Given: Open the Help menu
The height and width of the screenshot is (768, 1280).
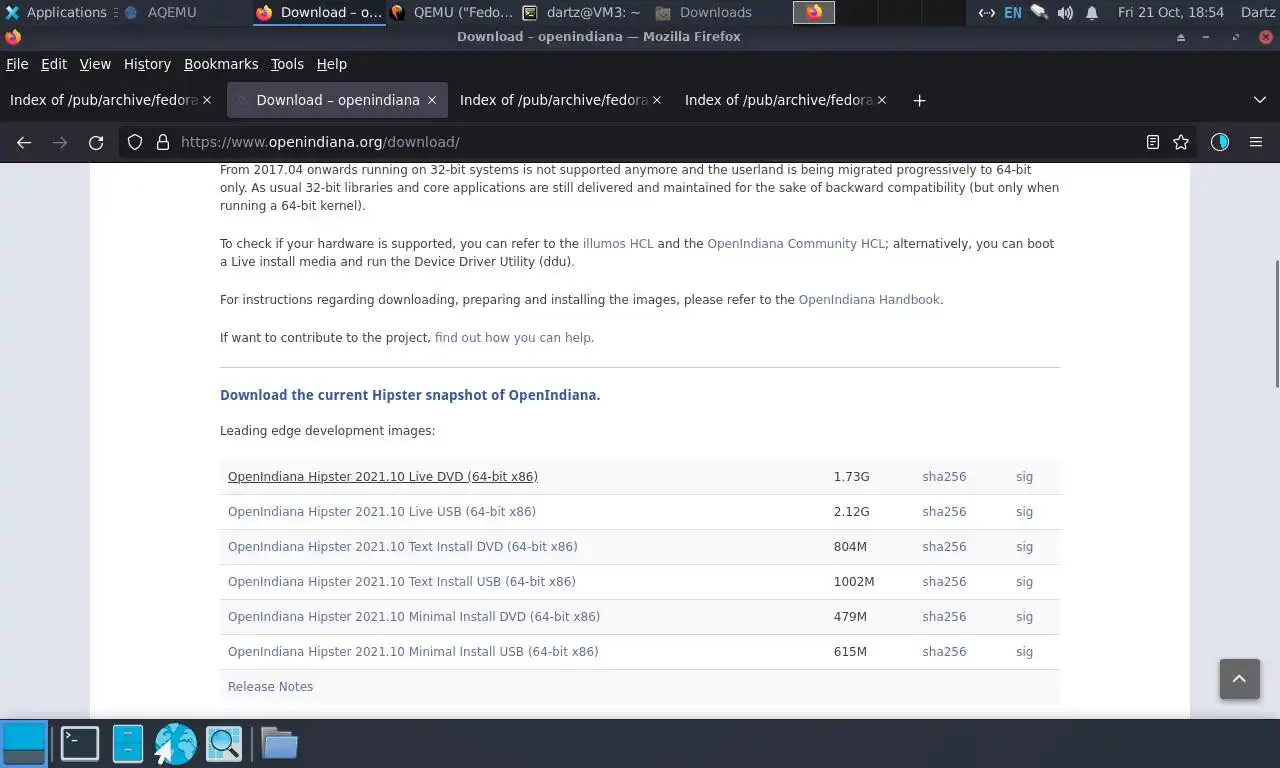Looking at the screenshot, I should (332, 64).
